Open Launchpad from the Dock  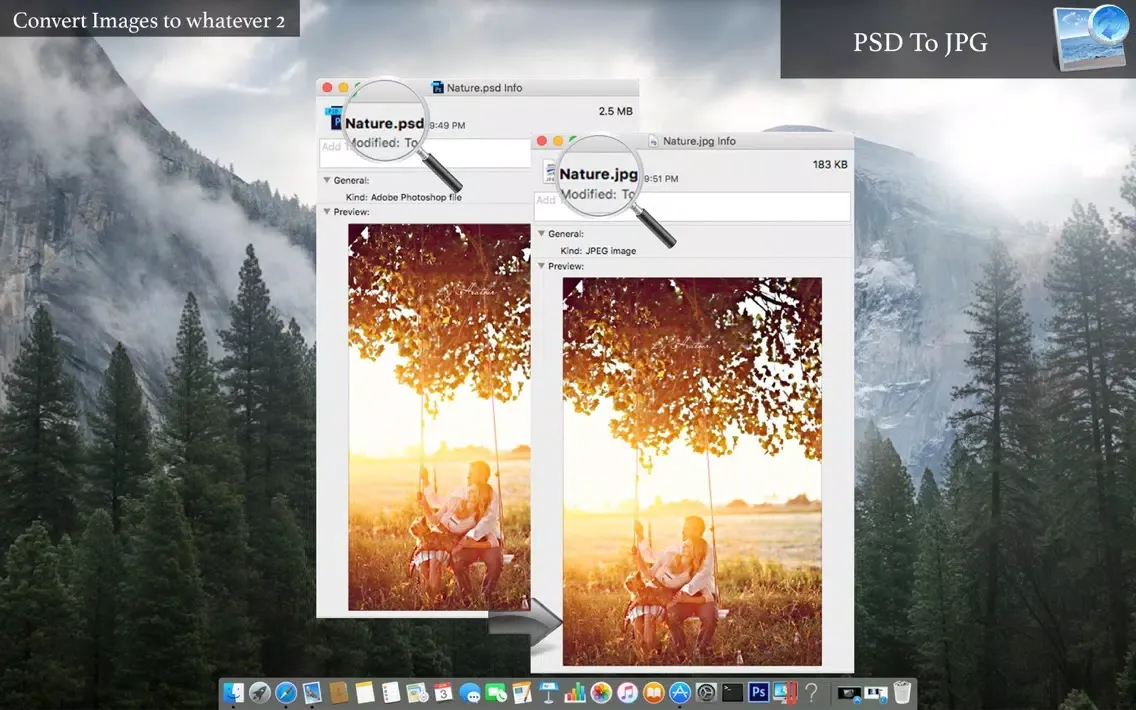pos(258,692)
